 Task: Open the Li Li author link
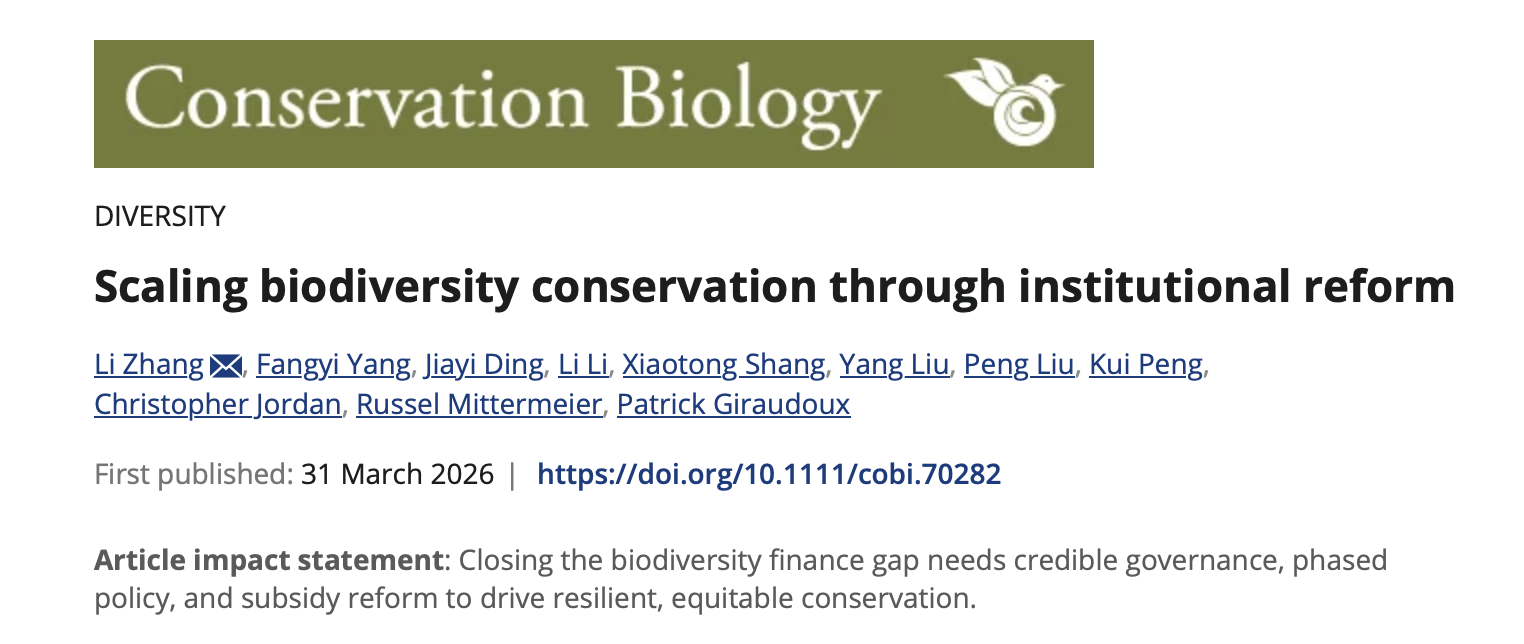[583, 366]
